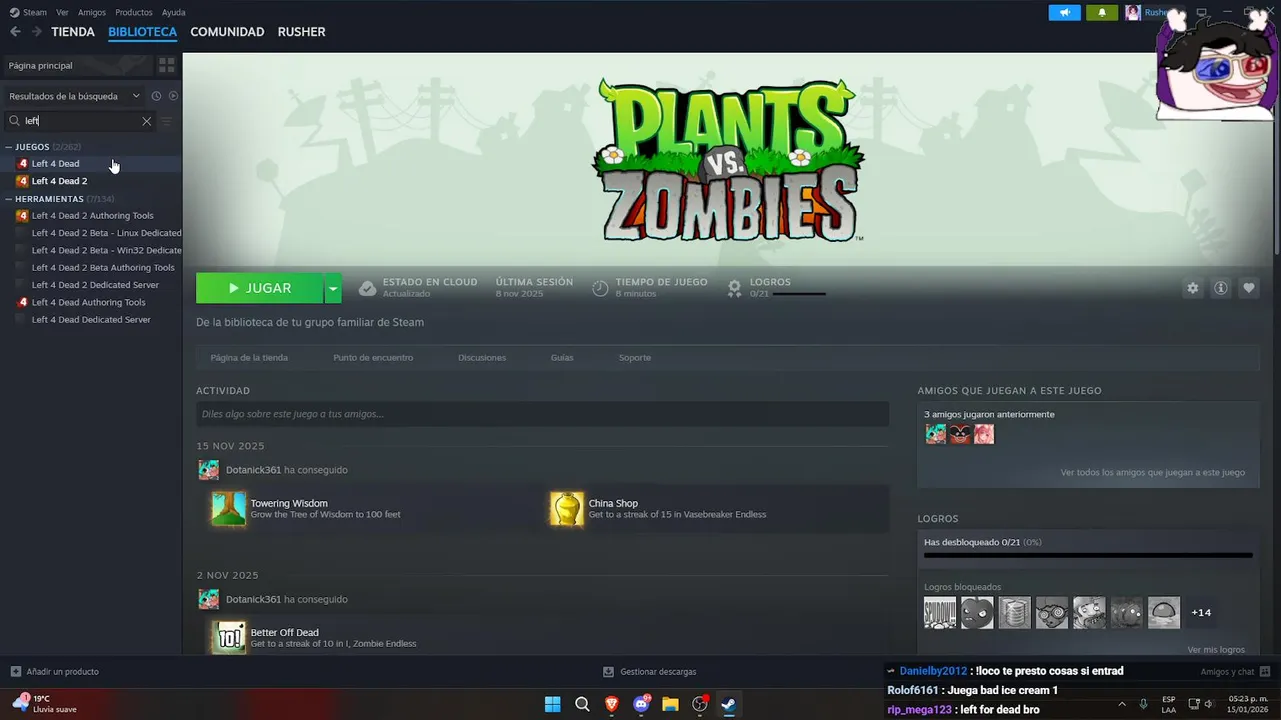
Task: Click the Towering Wisdom achievement icon
Action: tap(229, 509)
